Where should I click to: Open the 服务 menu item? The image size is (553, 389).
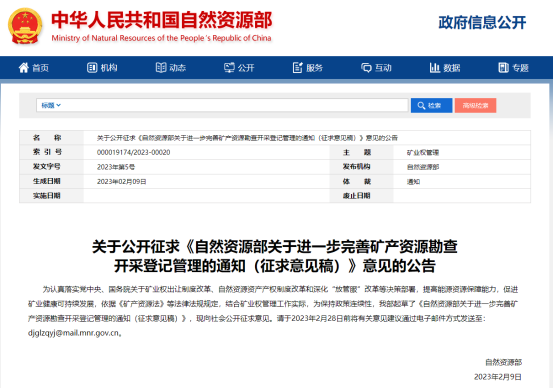[x=315, y=68]
